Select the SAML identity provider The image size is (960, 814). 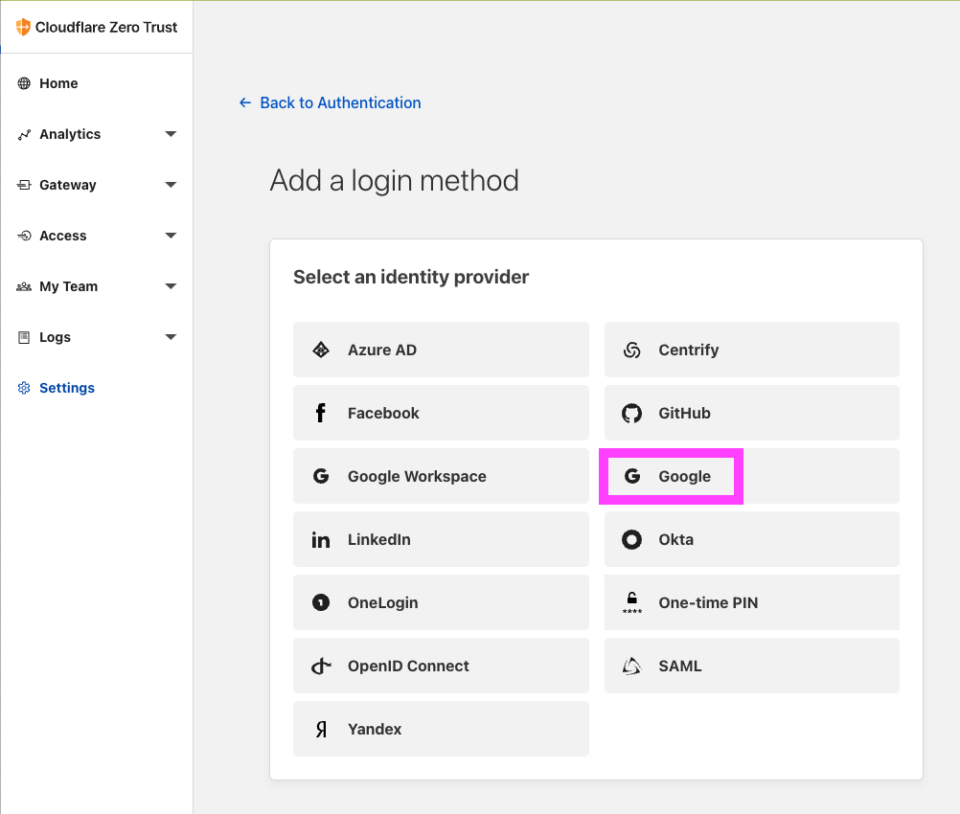point(752,666)
